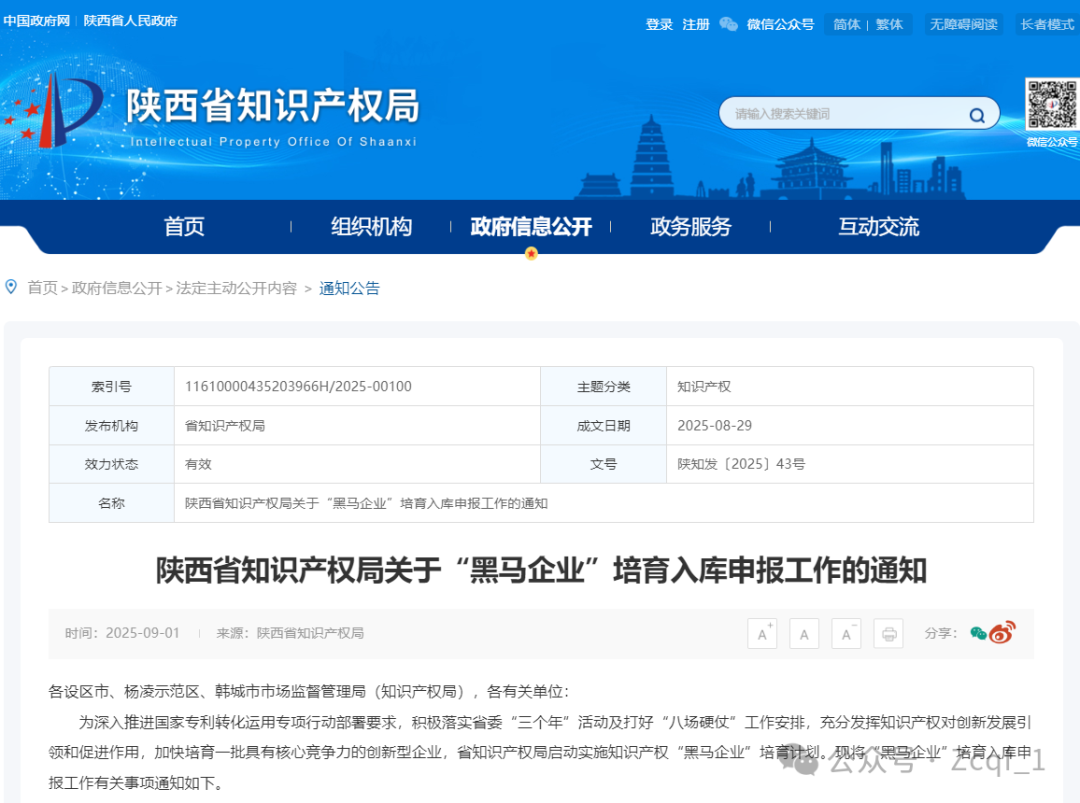Go to 首页 homepage tab
The height and width of the screenshot is (803, 1080).
coord(183,226)
